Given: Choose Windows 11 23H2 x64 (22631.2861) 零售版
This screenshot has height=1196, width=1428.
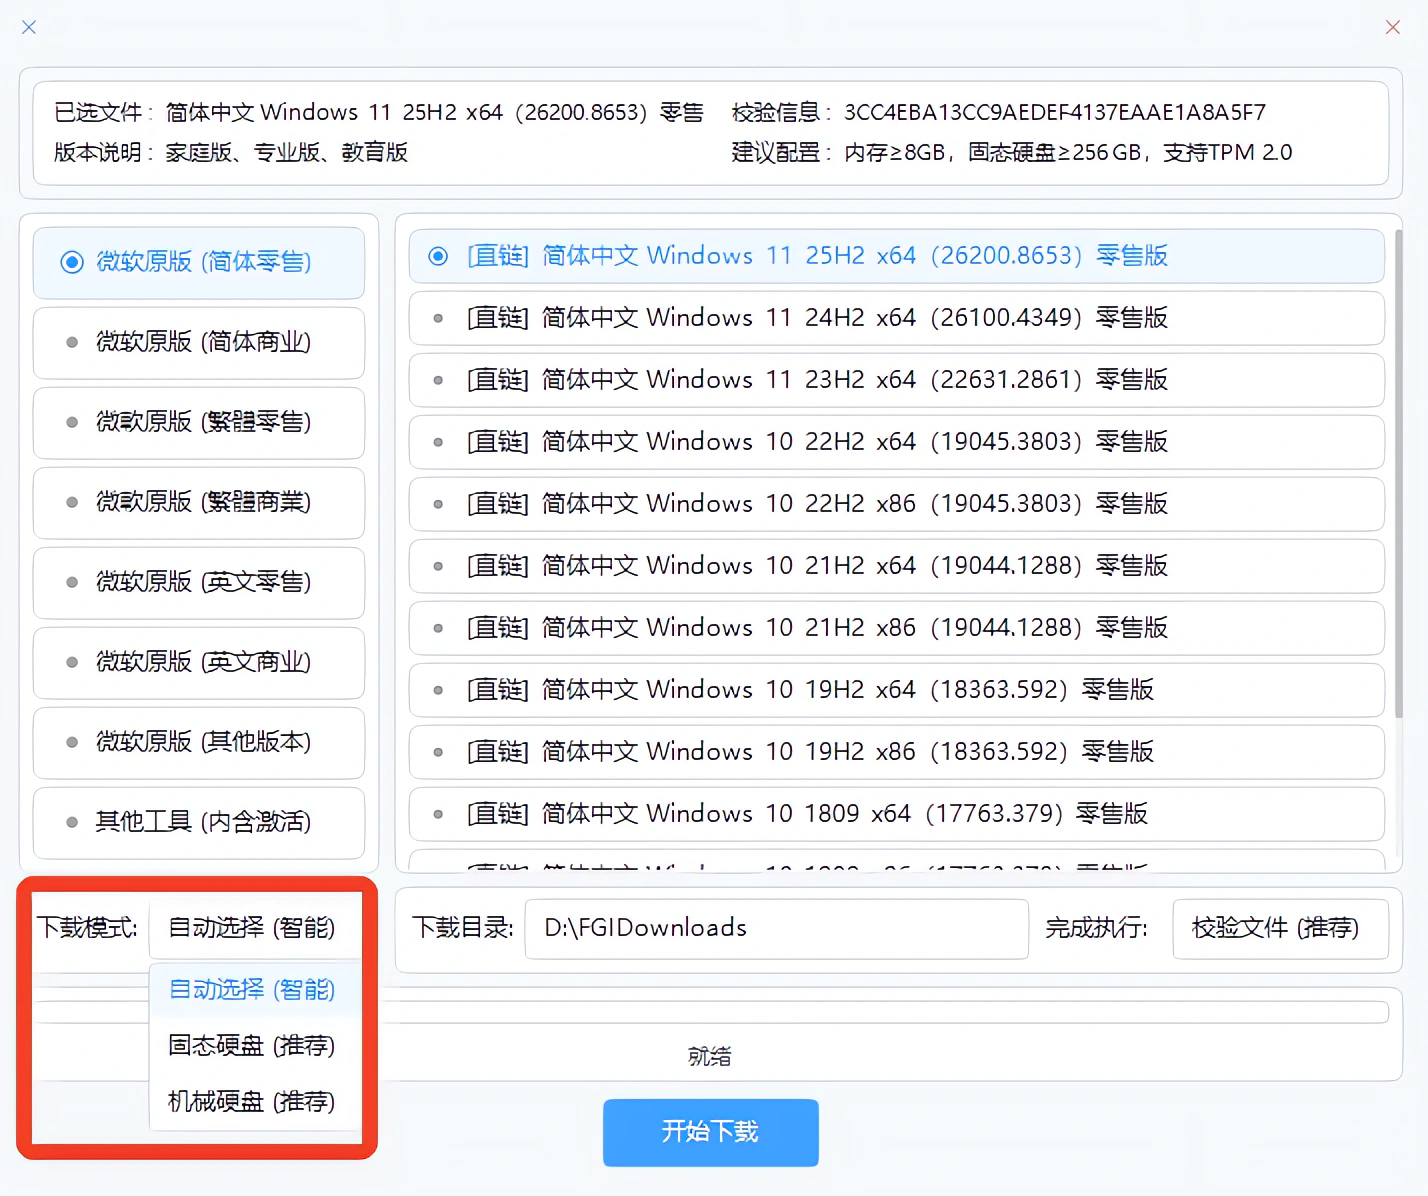Looking at the screenshot, I should coord(897,380).
